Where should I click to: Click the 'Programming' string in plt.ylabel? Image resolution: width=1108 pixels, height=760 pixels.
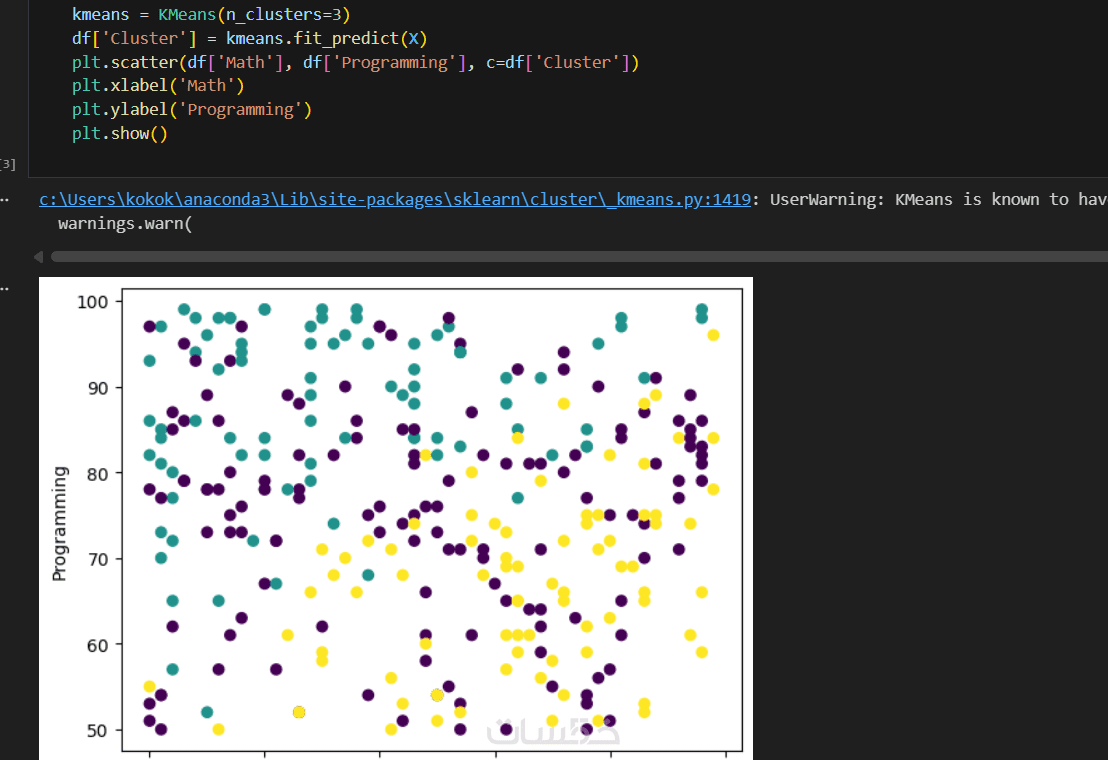244,109
